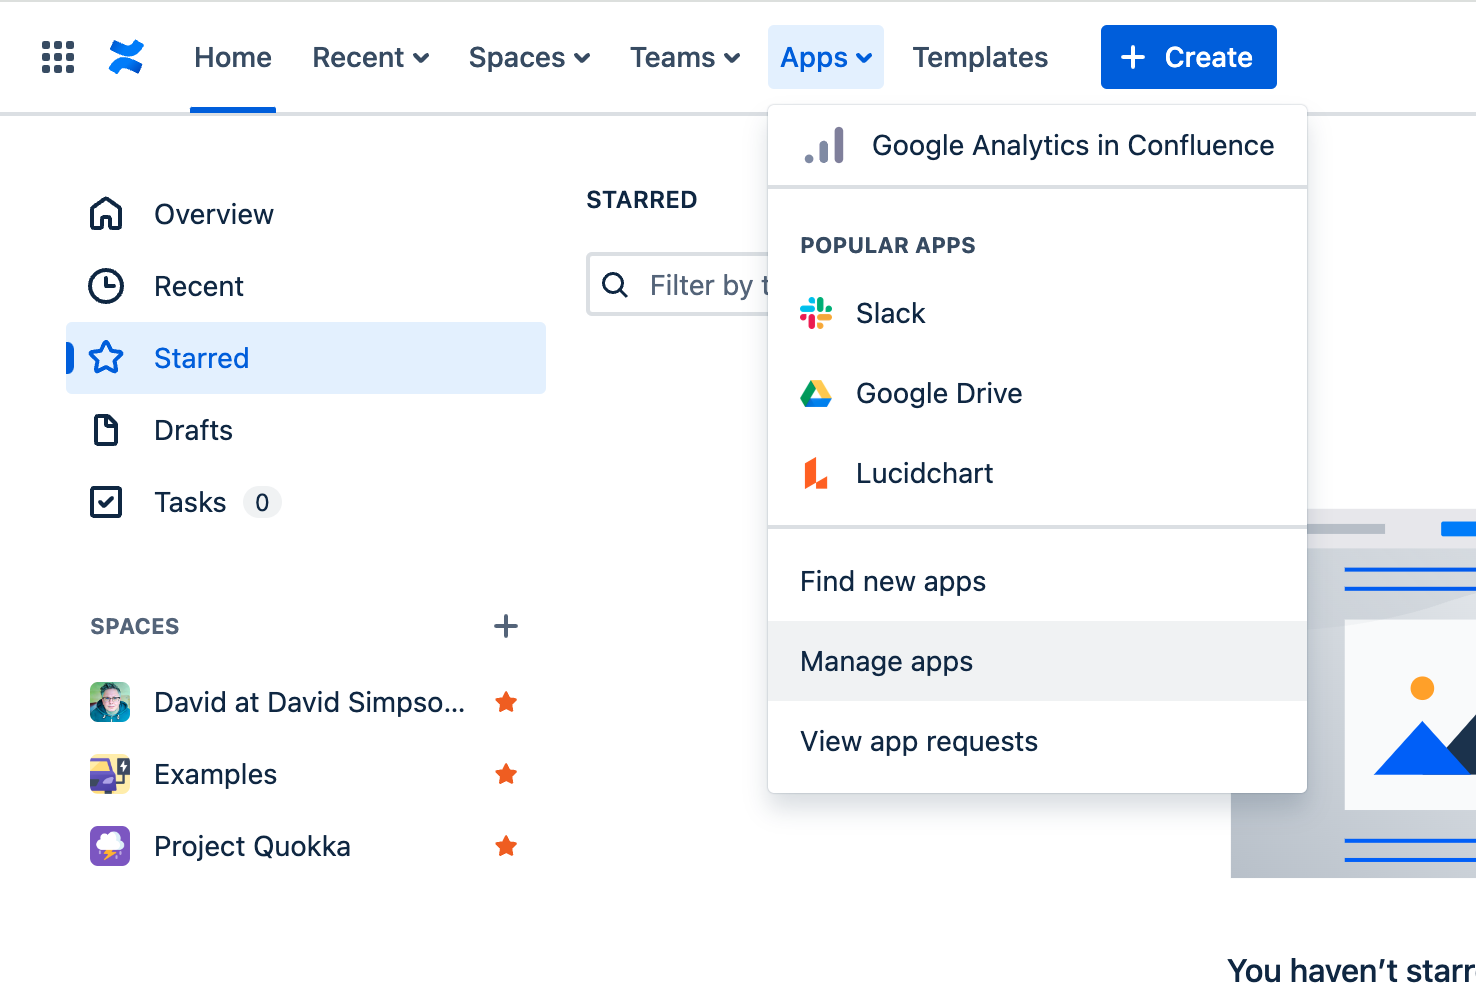The width and height of the screenshot is (1476, 1002).
Task: Unstar the Examples space
Action: tap(506, 774)
